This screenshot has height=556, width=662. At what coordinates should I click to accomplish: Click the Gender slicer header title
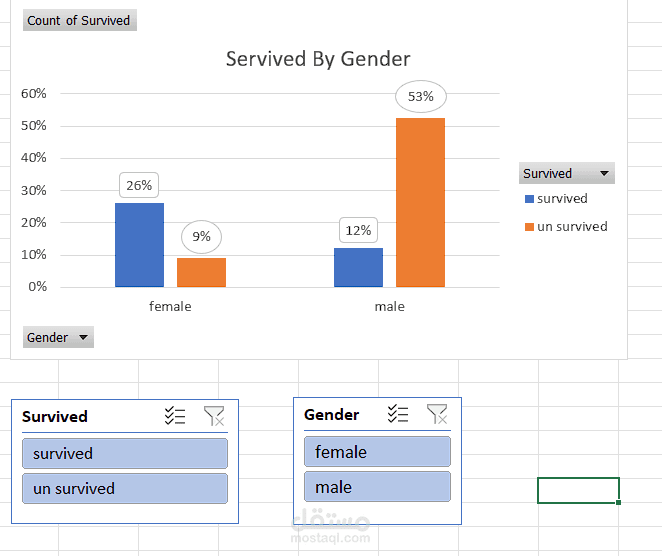(x=332, y=415)
